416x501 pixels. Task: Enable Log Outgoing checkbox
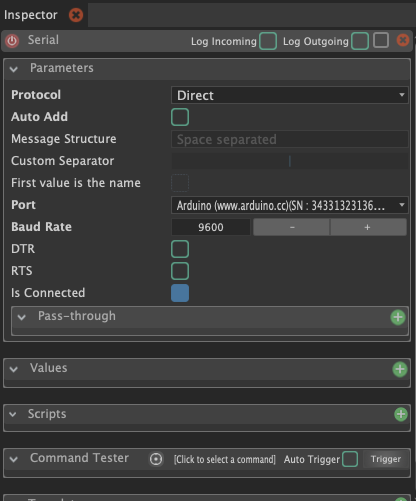click(x=360, y=41)
